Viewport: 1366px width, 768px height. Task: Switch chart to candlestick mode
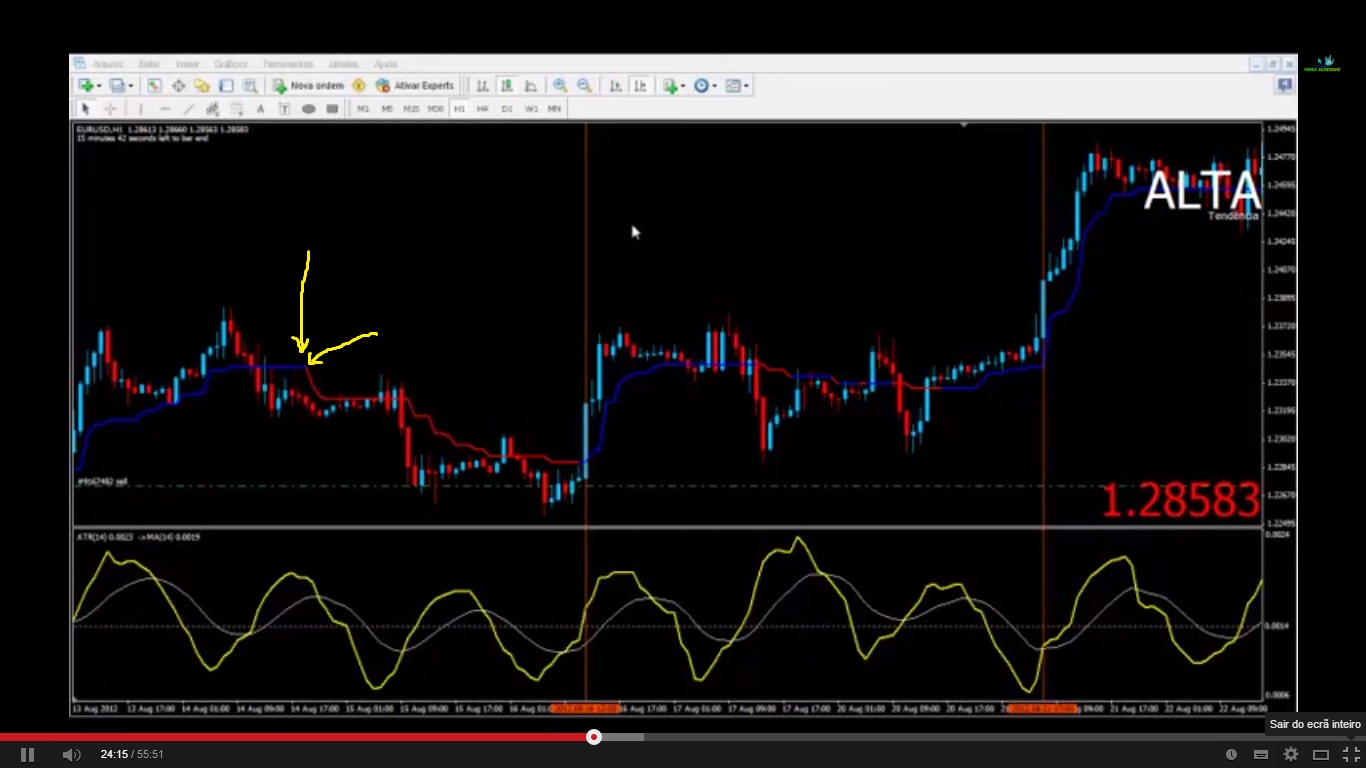tap(507, 86)
